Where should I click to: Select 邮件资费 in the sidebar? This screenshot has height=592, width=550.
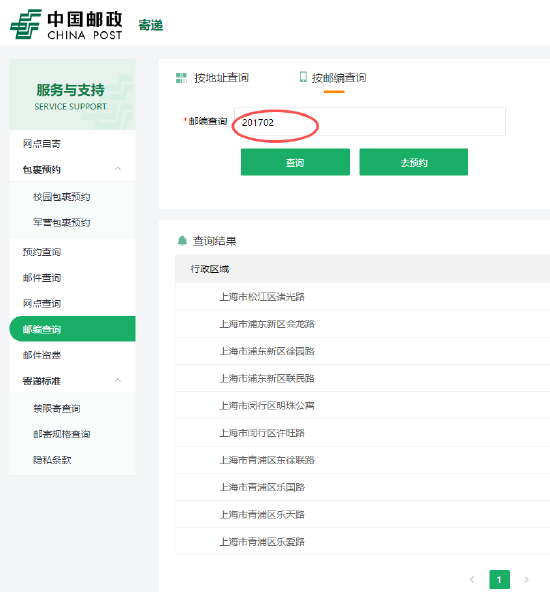42,355
